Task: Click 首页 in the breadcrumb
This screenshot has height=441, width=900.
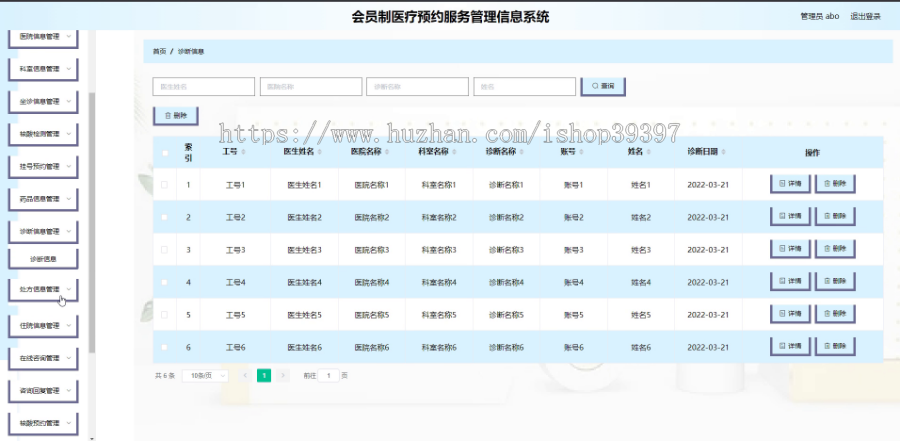Action: point(159,52)
